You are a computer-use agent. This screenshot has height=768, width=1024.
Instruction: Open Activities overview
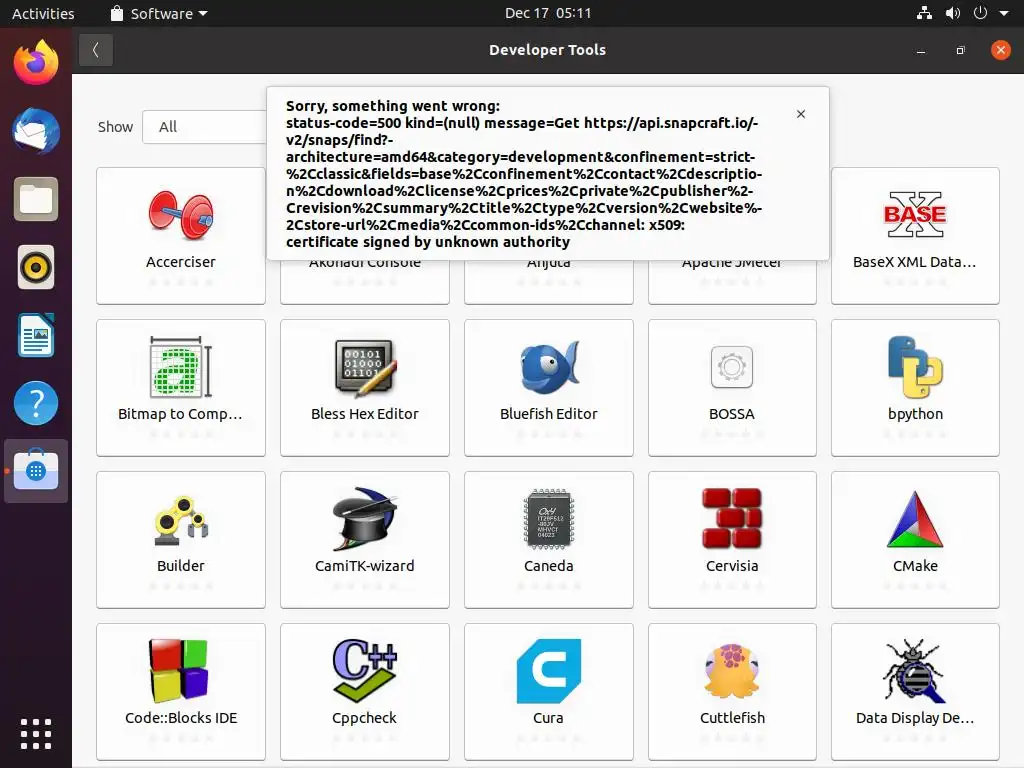point(43,14)
